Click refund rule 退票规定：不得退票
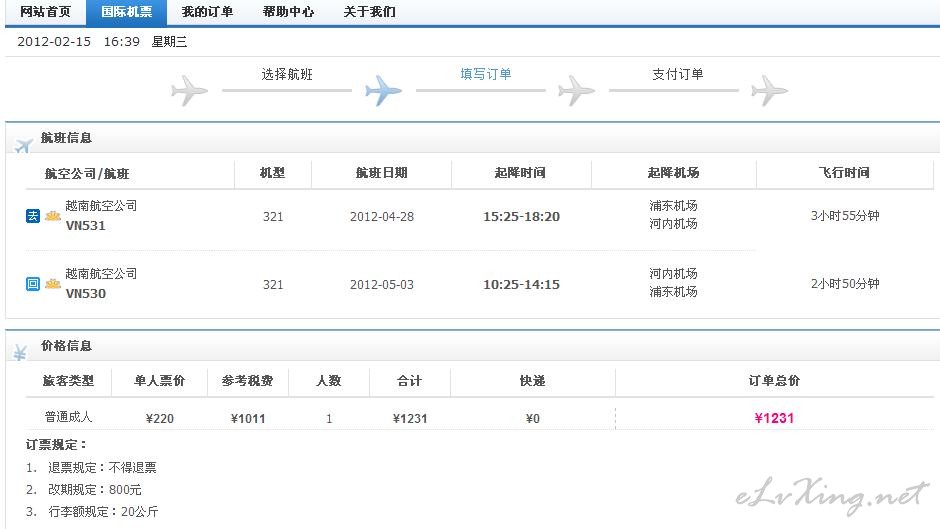Image resolution: width=940 pixels, height=529 pixels. 102,467
